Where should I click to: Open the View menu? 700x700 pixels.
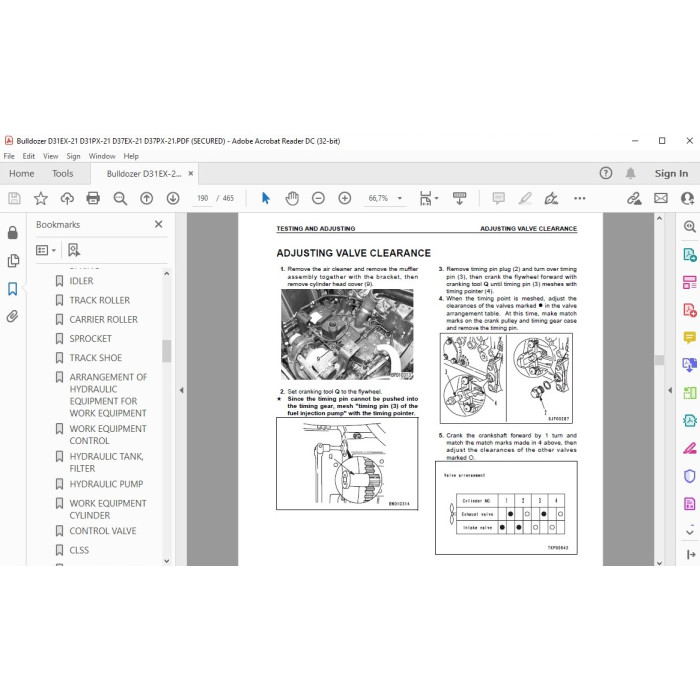[50, 156]
